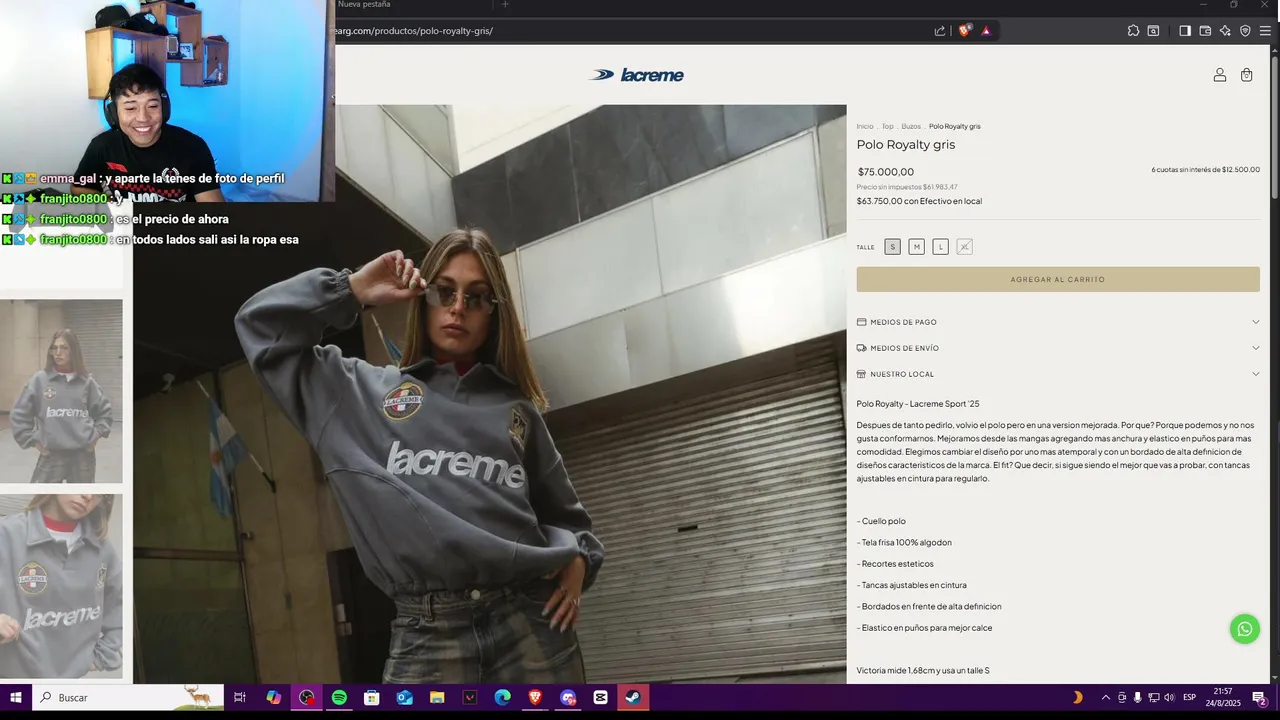Open the browser hamburger menu

[x=1265, y=31]
